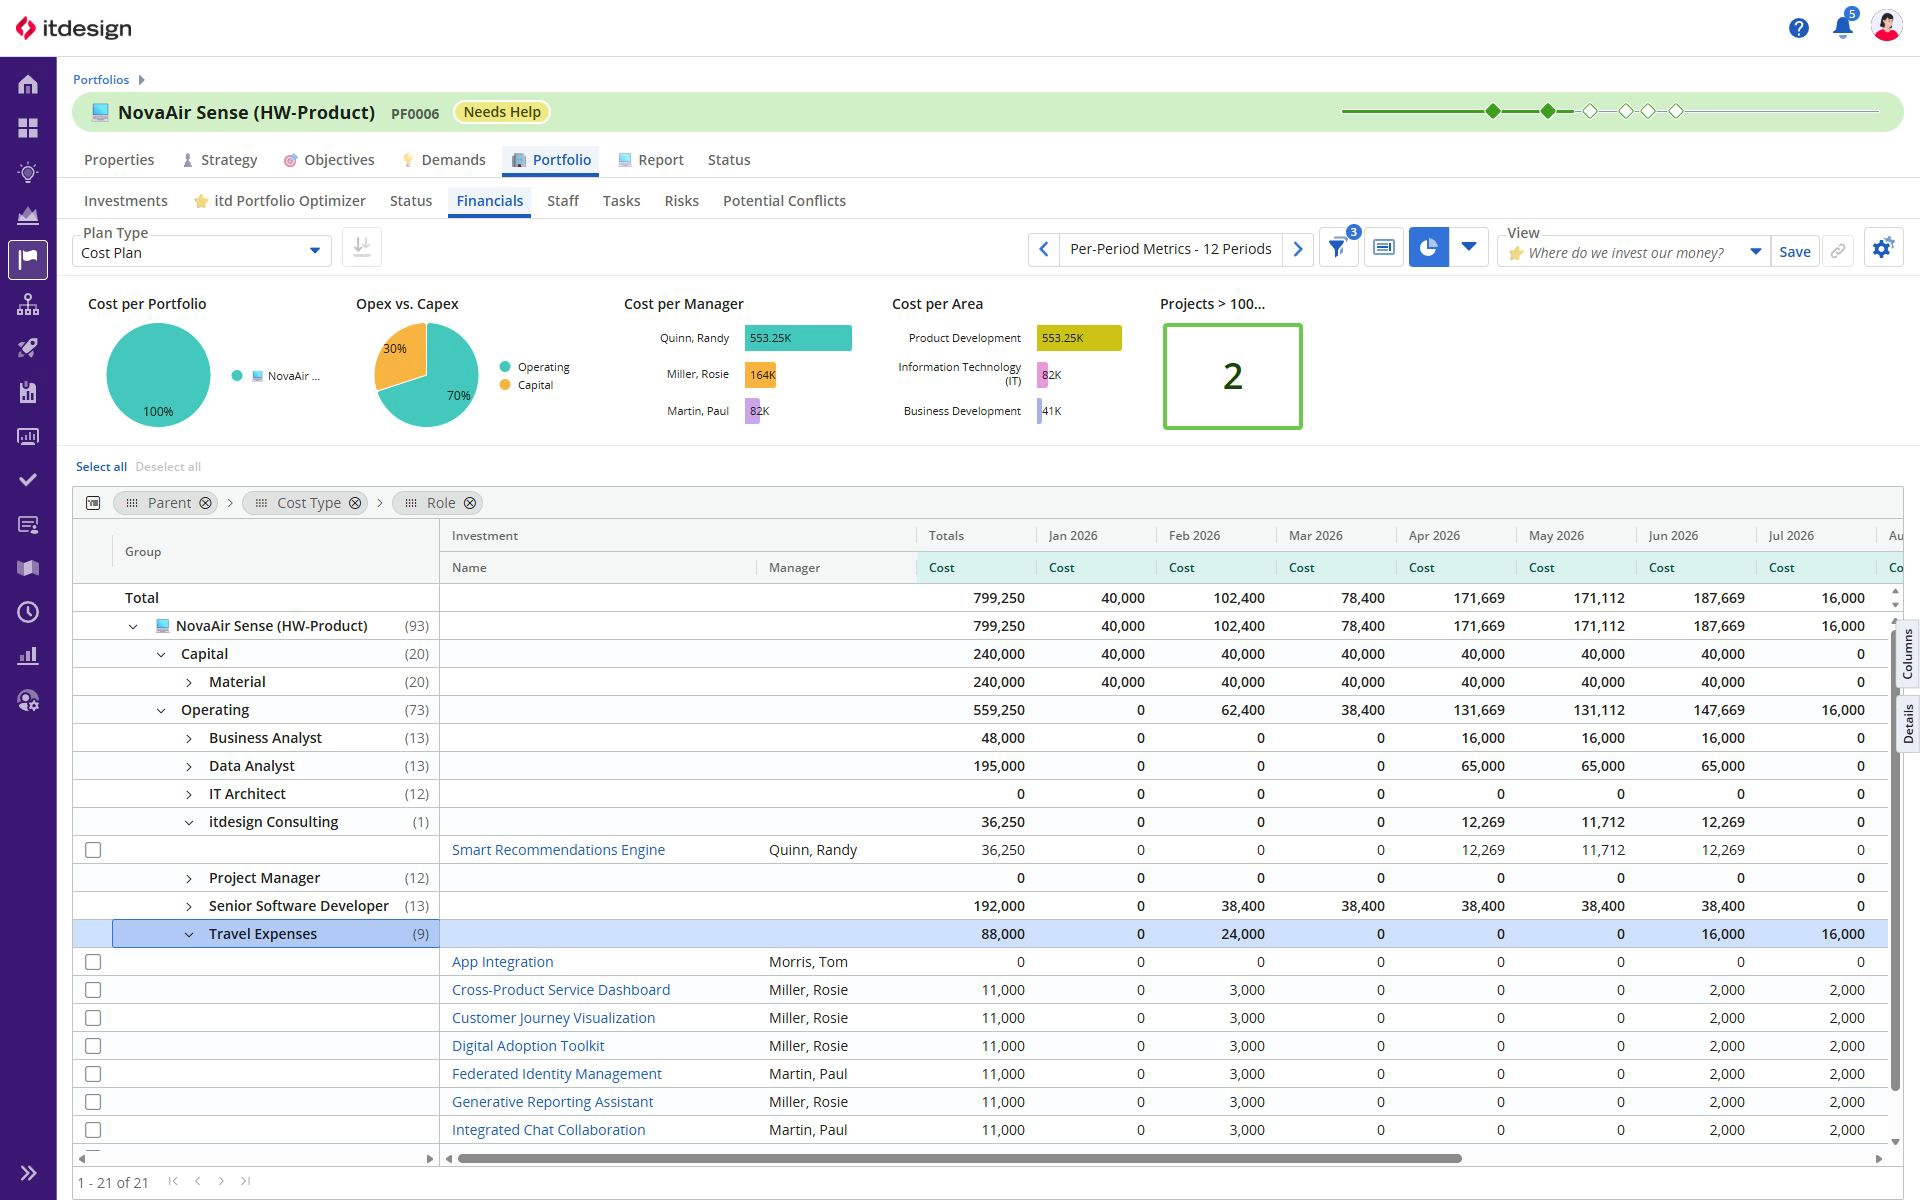The width and height of the screenshot is (1920, 1200).
Task: Click the Save view button
Action: [x=1795, y=252]
